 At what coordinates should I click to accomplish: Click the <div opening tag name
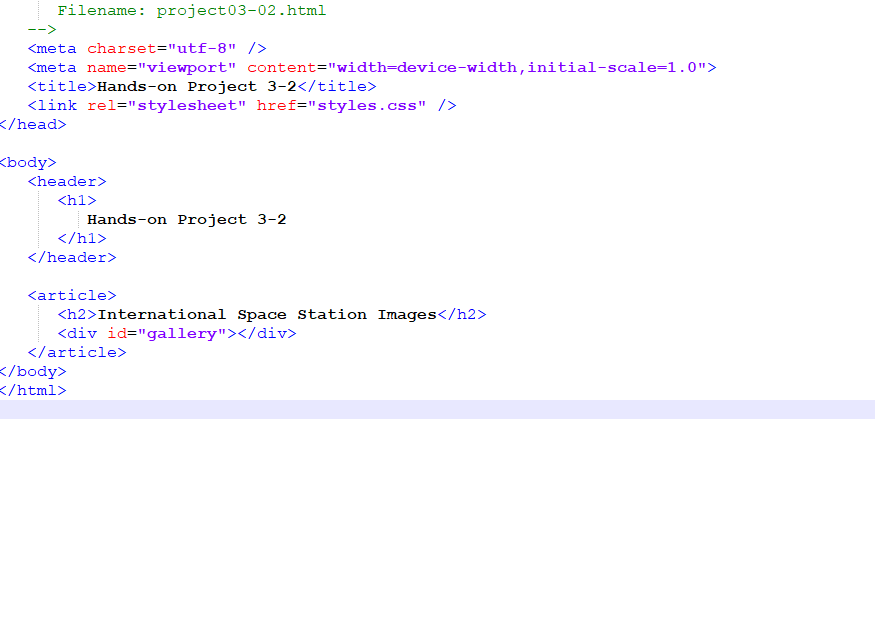tap(77, 333)
